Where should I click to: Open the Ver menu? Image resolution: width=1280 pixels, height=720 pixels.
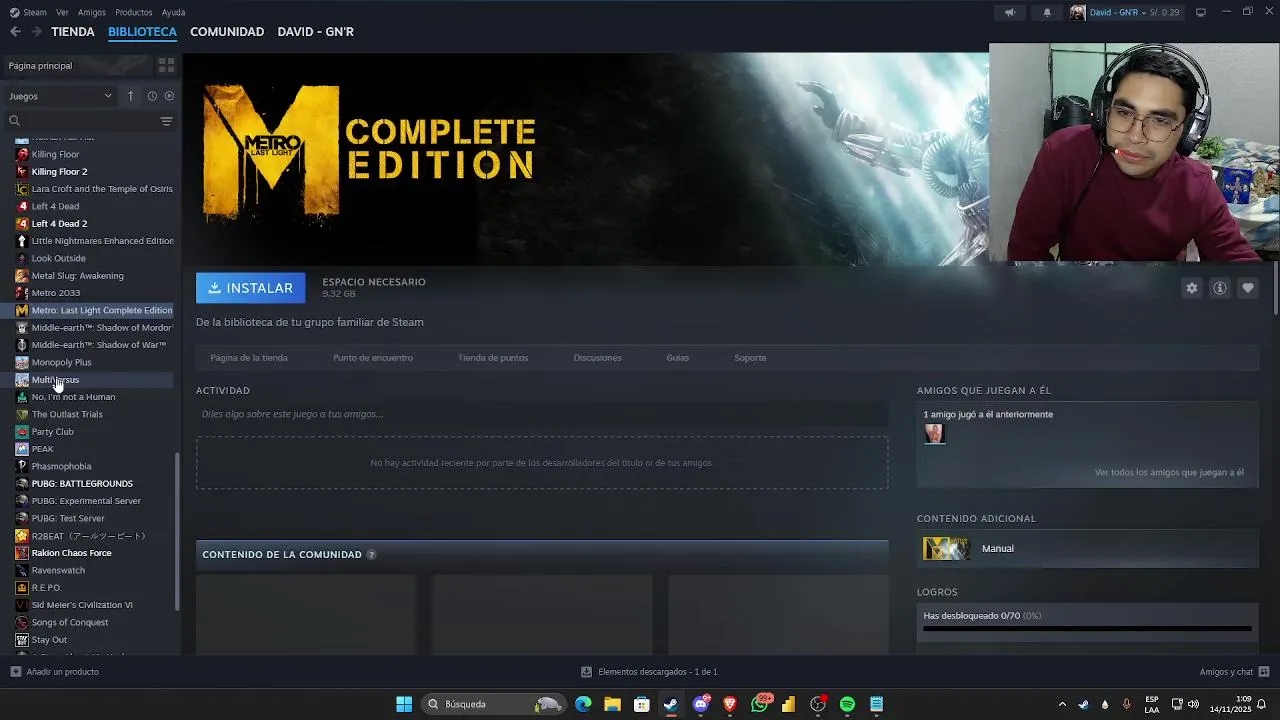coord(63,12)
